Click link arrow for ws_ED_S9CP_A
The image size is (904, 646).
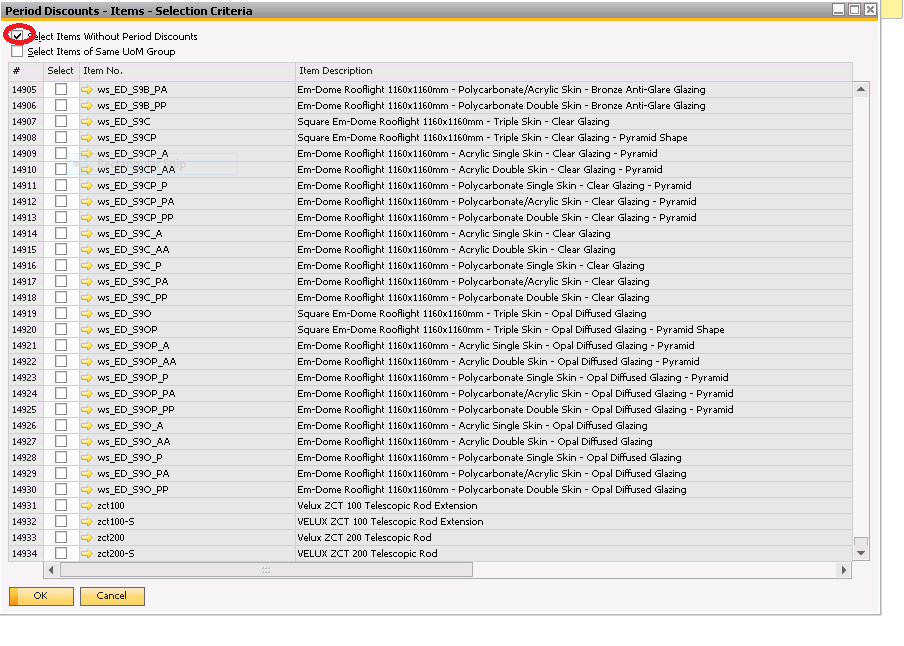point(86,153)
